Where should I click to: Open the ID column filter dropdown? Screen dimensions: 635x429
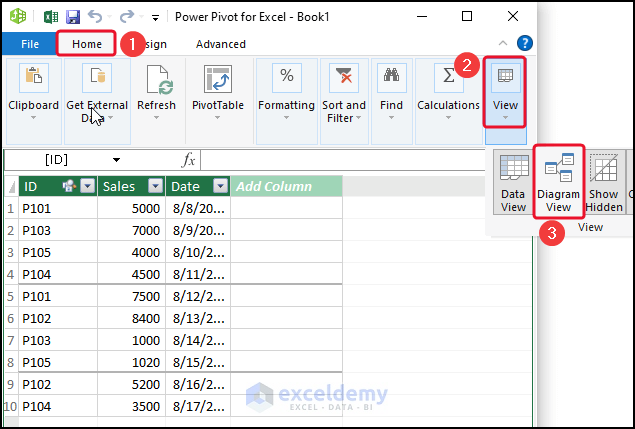coord(87,186)
